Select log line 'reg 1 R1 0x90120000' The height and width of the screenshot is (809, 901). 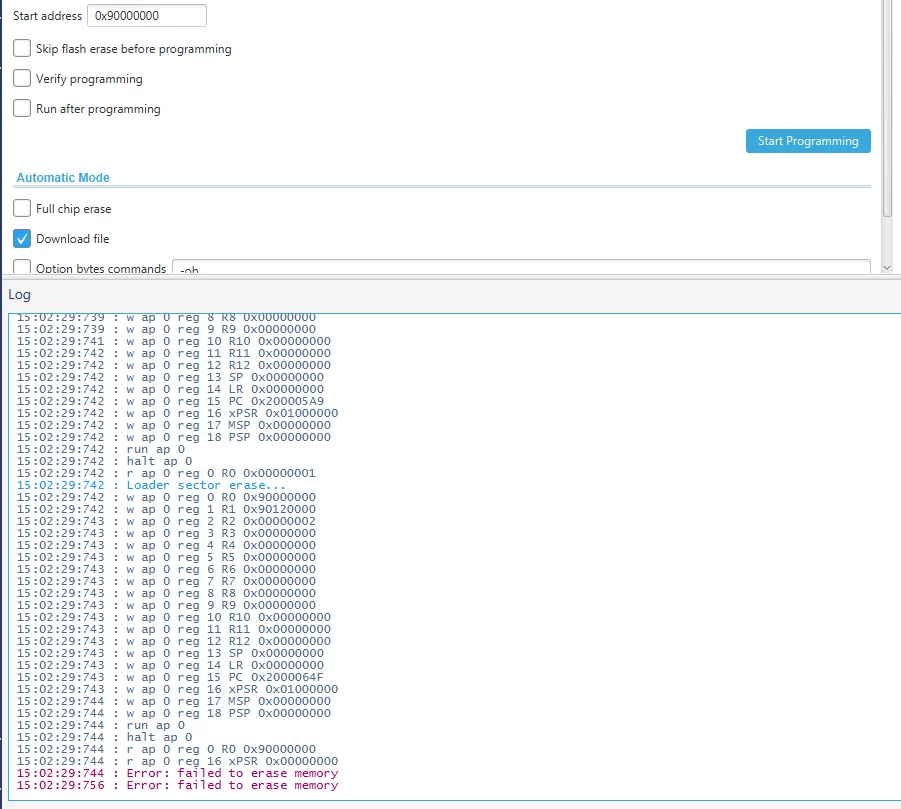[x=166, y=509]
